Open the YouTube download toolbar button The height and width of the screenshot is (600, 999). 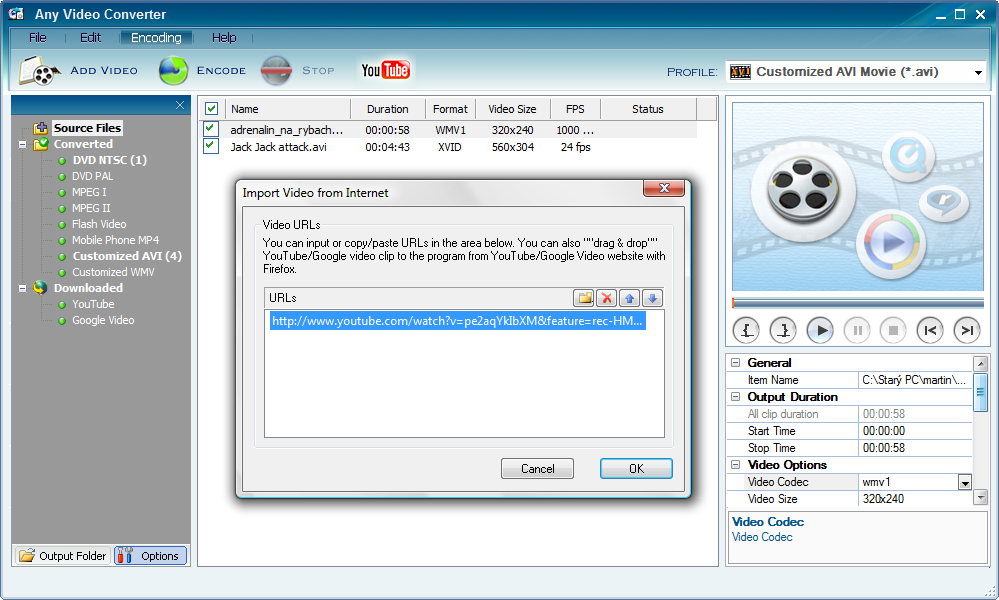tap(385, 70)
